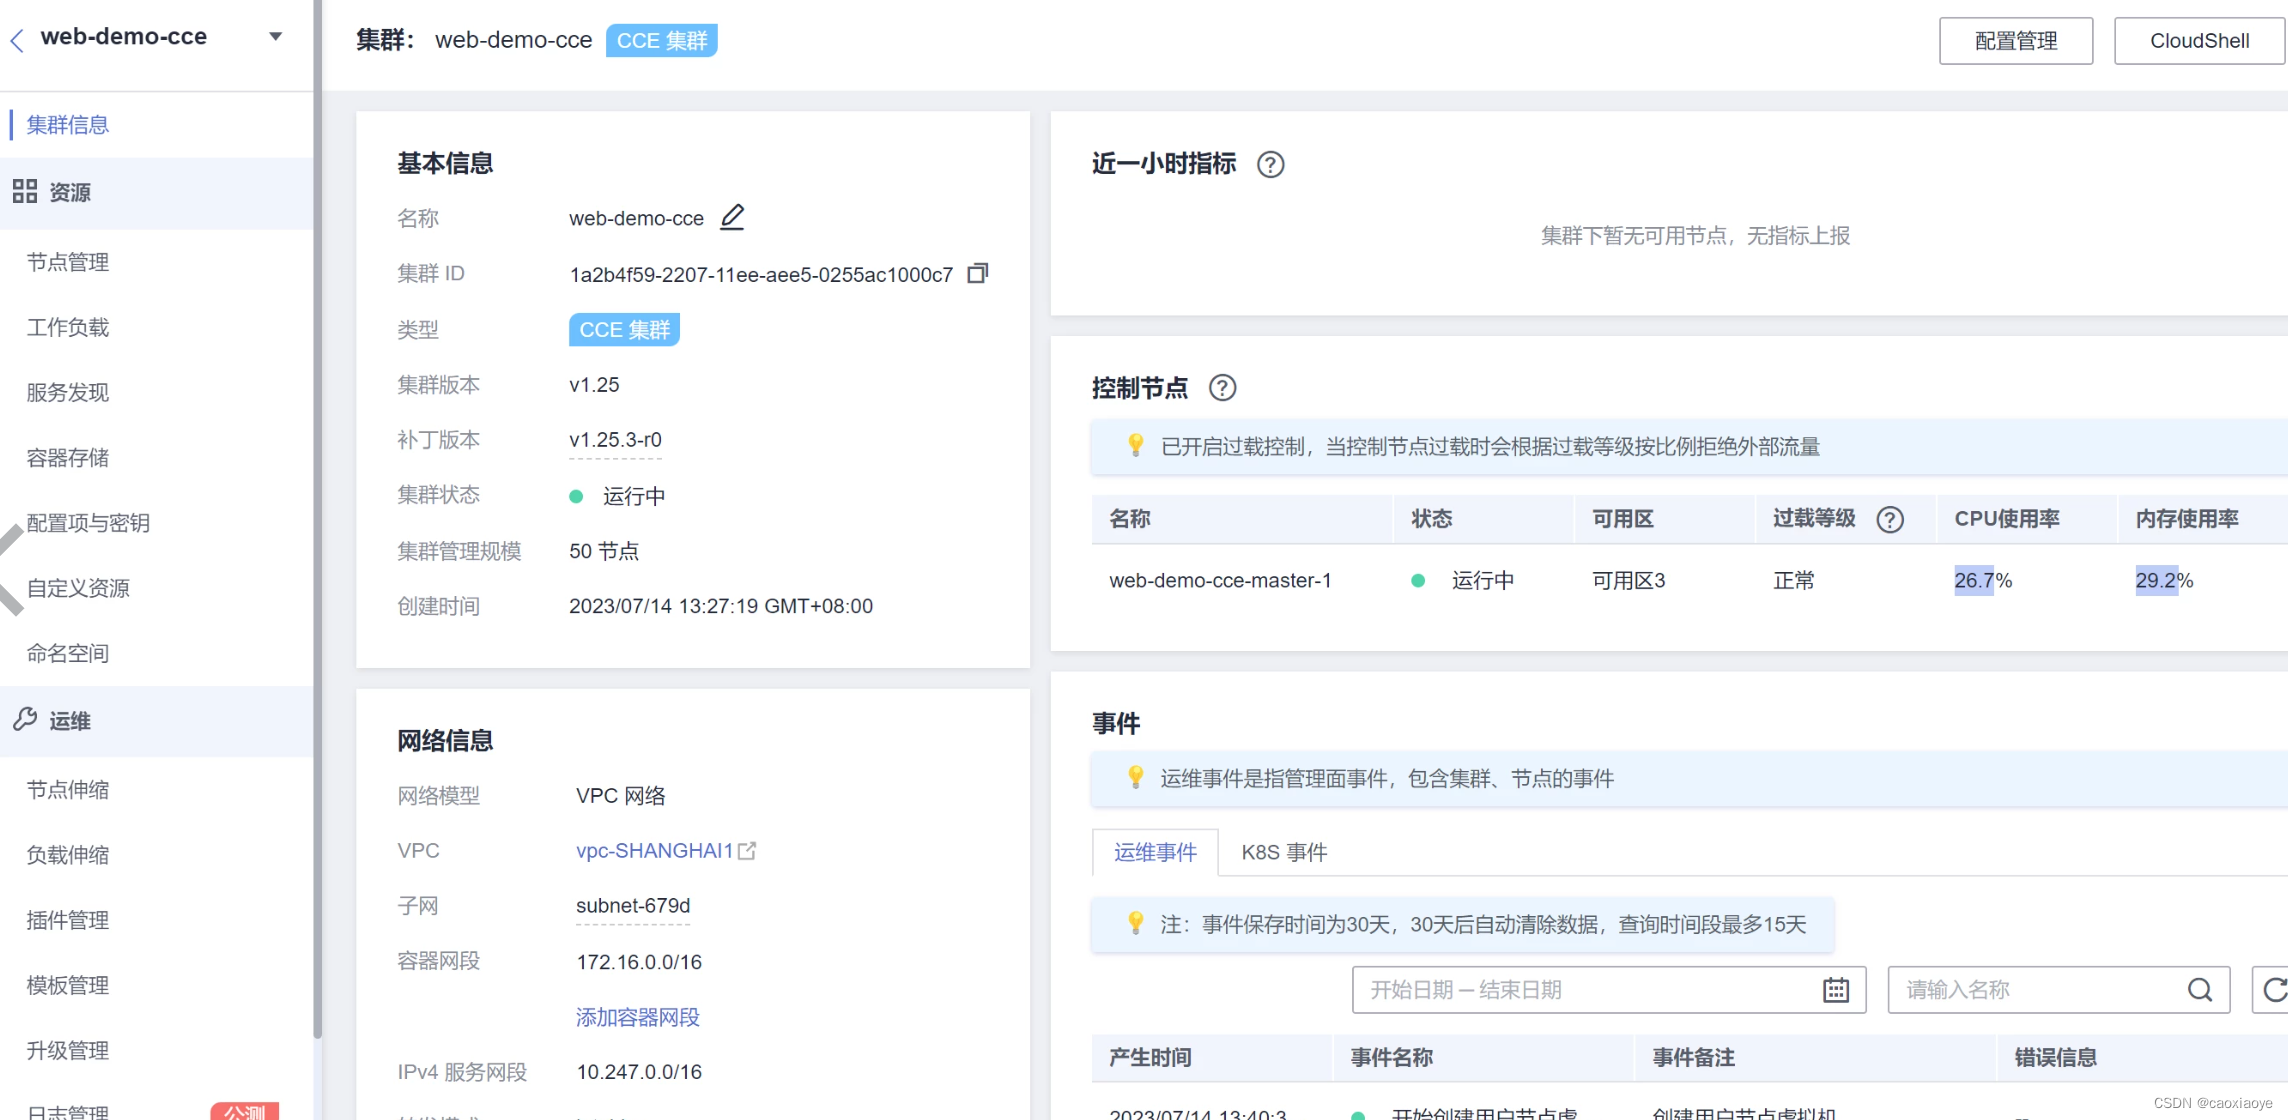This screenshot has height=1120, width=2288.
Task: Go back using the left arrow icon
Action: click(17, 39)
